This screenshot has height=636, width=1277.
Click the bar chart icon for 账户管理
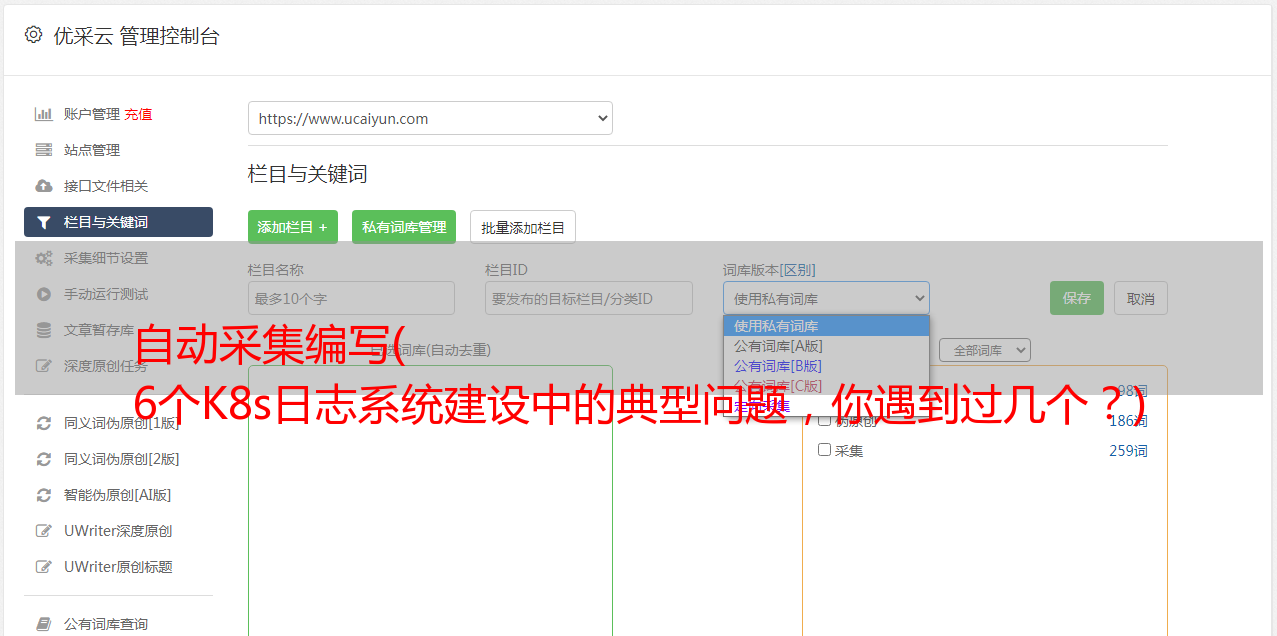[x=44, y=114]
